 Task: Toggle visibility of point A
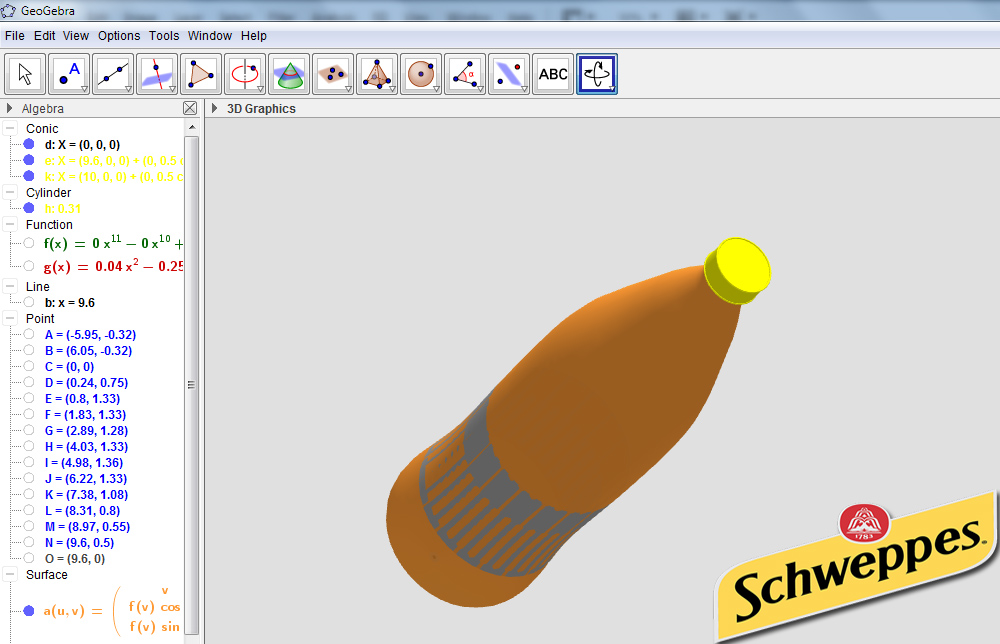point(29,334)
